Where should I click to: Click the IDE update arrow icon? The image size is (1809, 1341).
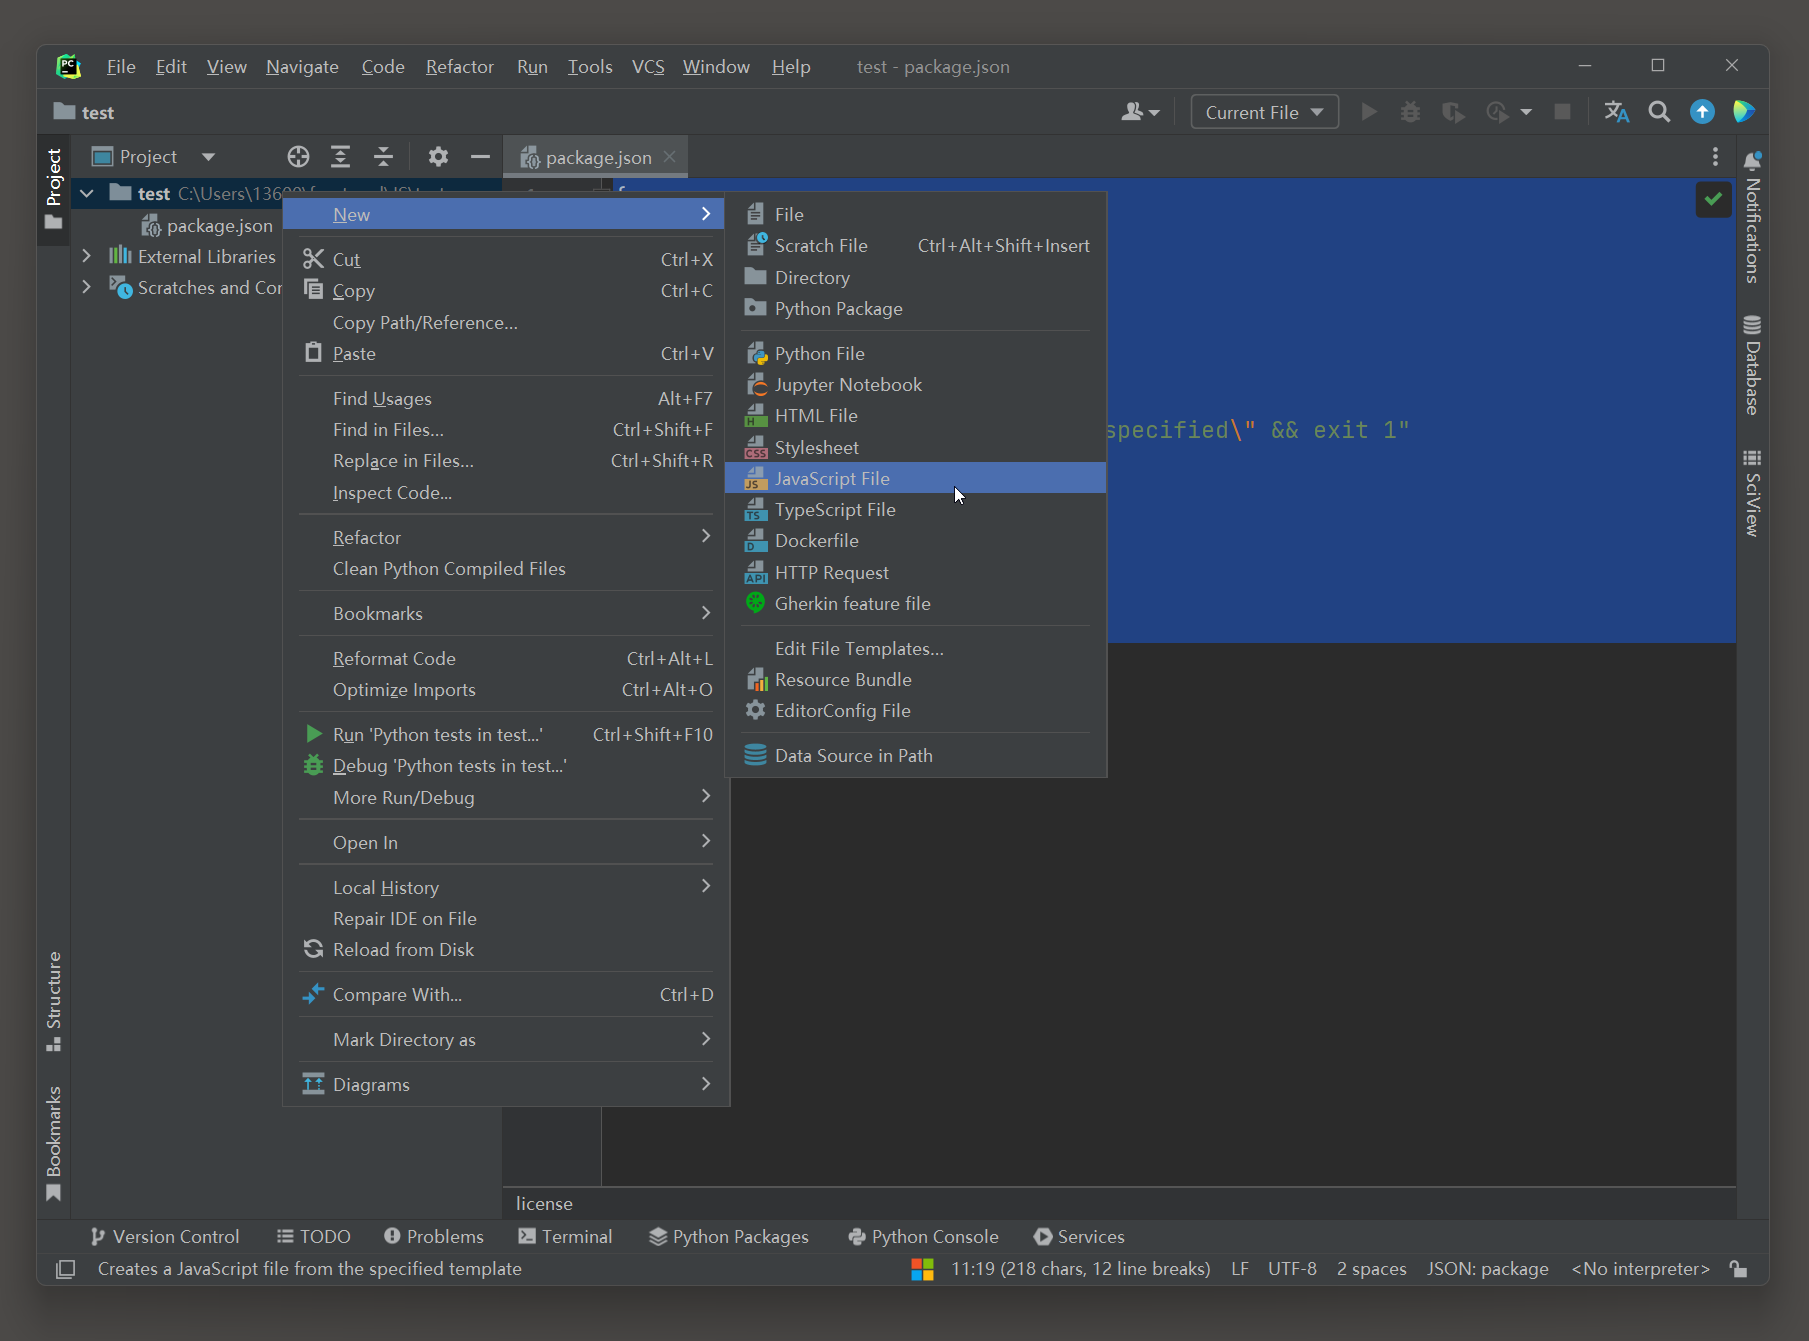(x=1702, y=112)
